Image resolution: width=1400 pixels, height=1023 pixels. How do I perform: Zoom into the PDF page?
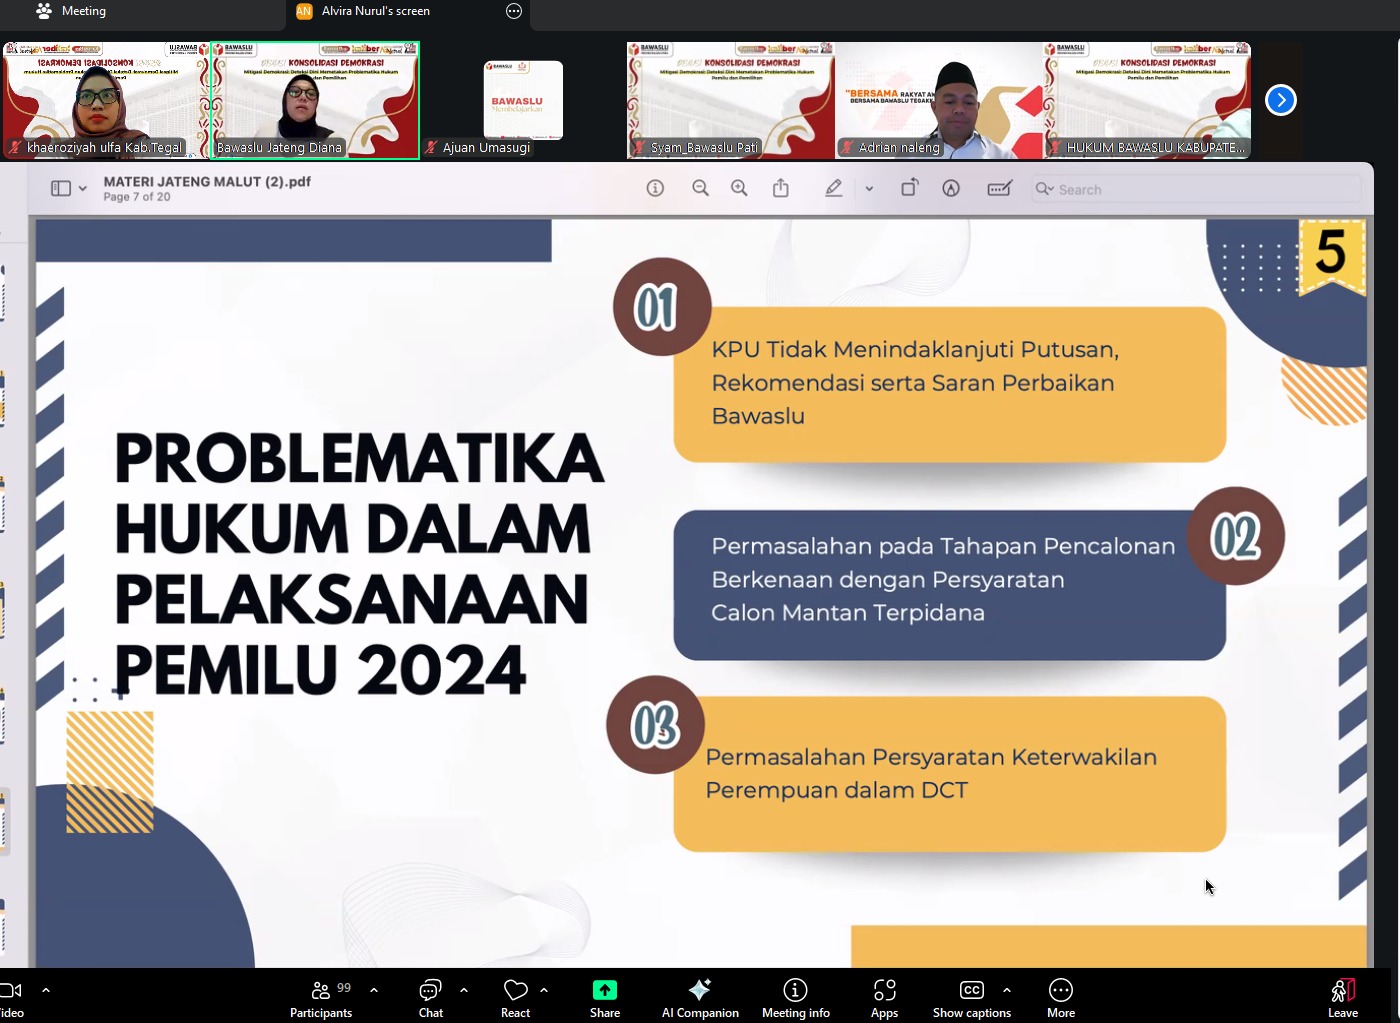tap(739, 188)
